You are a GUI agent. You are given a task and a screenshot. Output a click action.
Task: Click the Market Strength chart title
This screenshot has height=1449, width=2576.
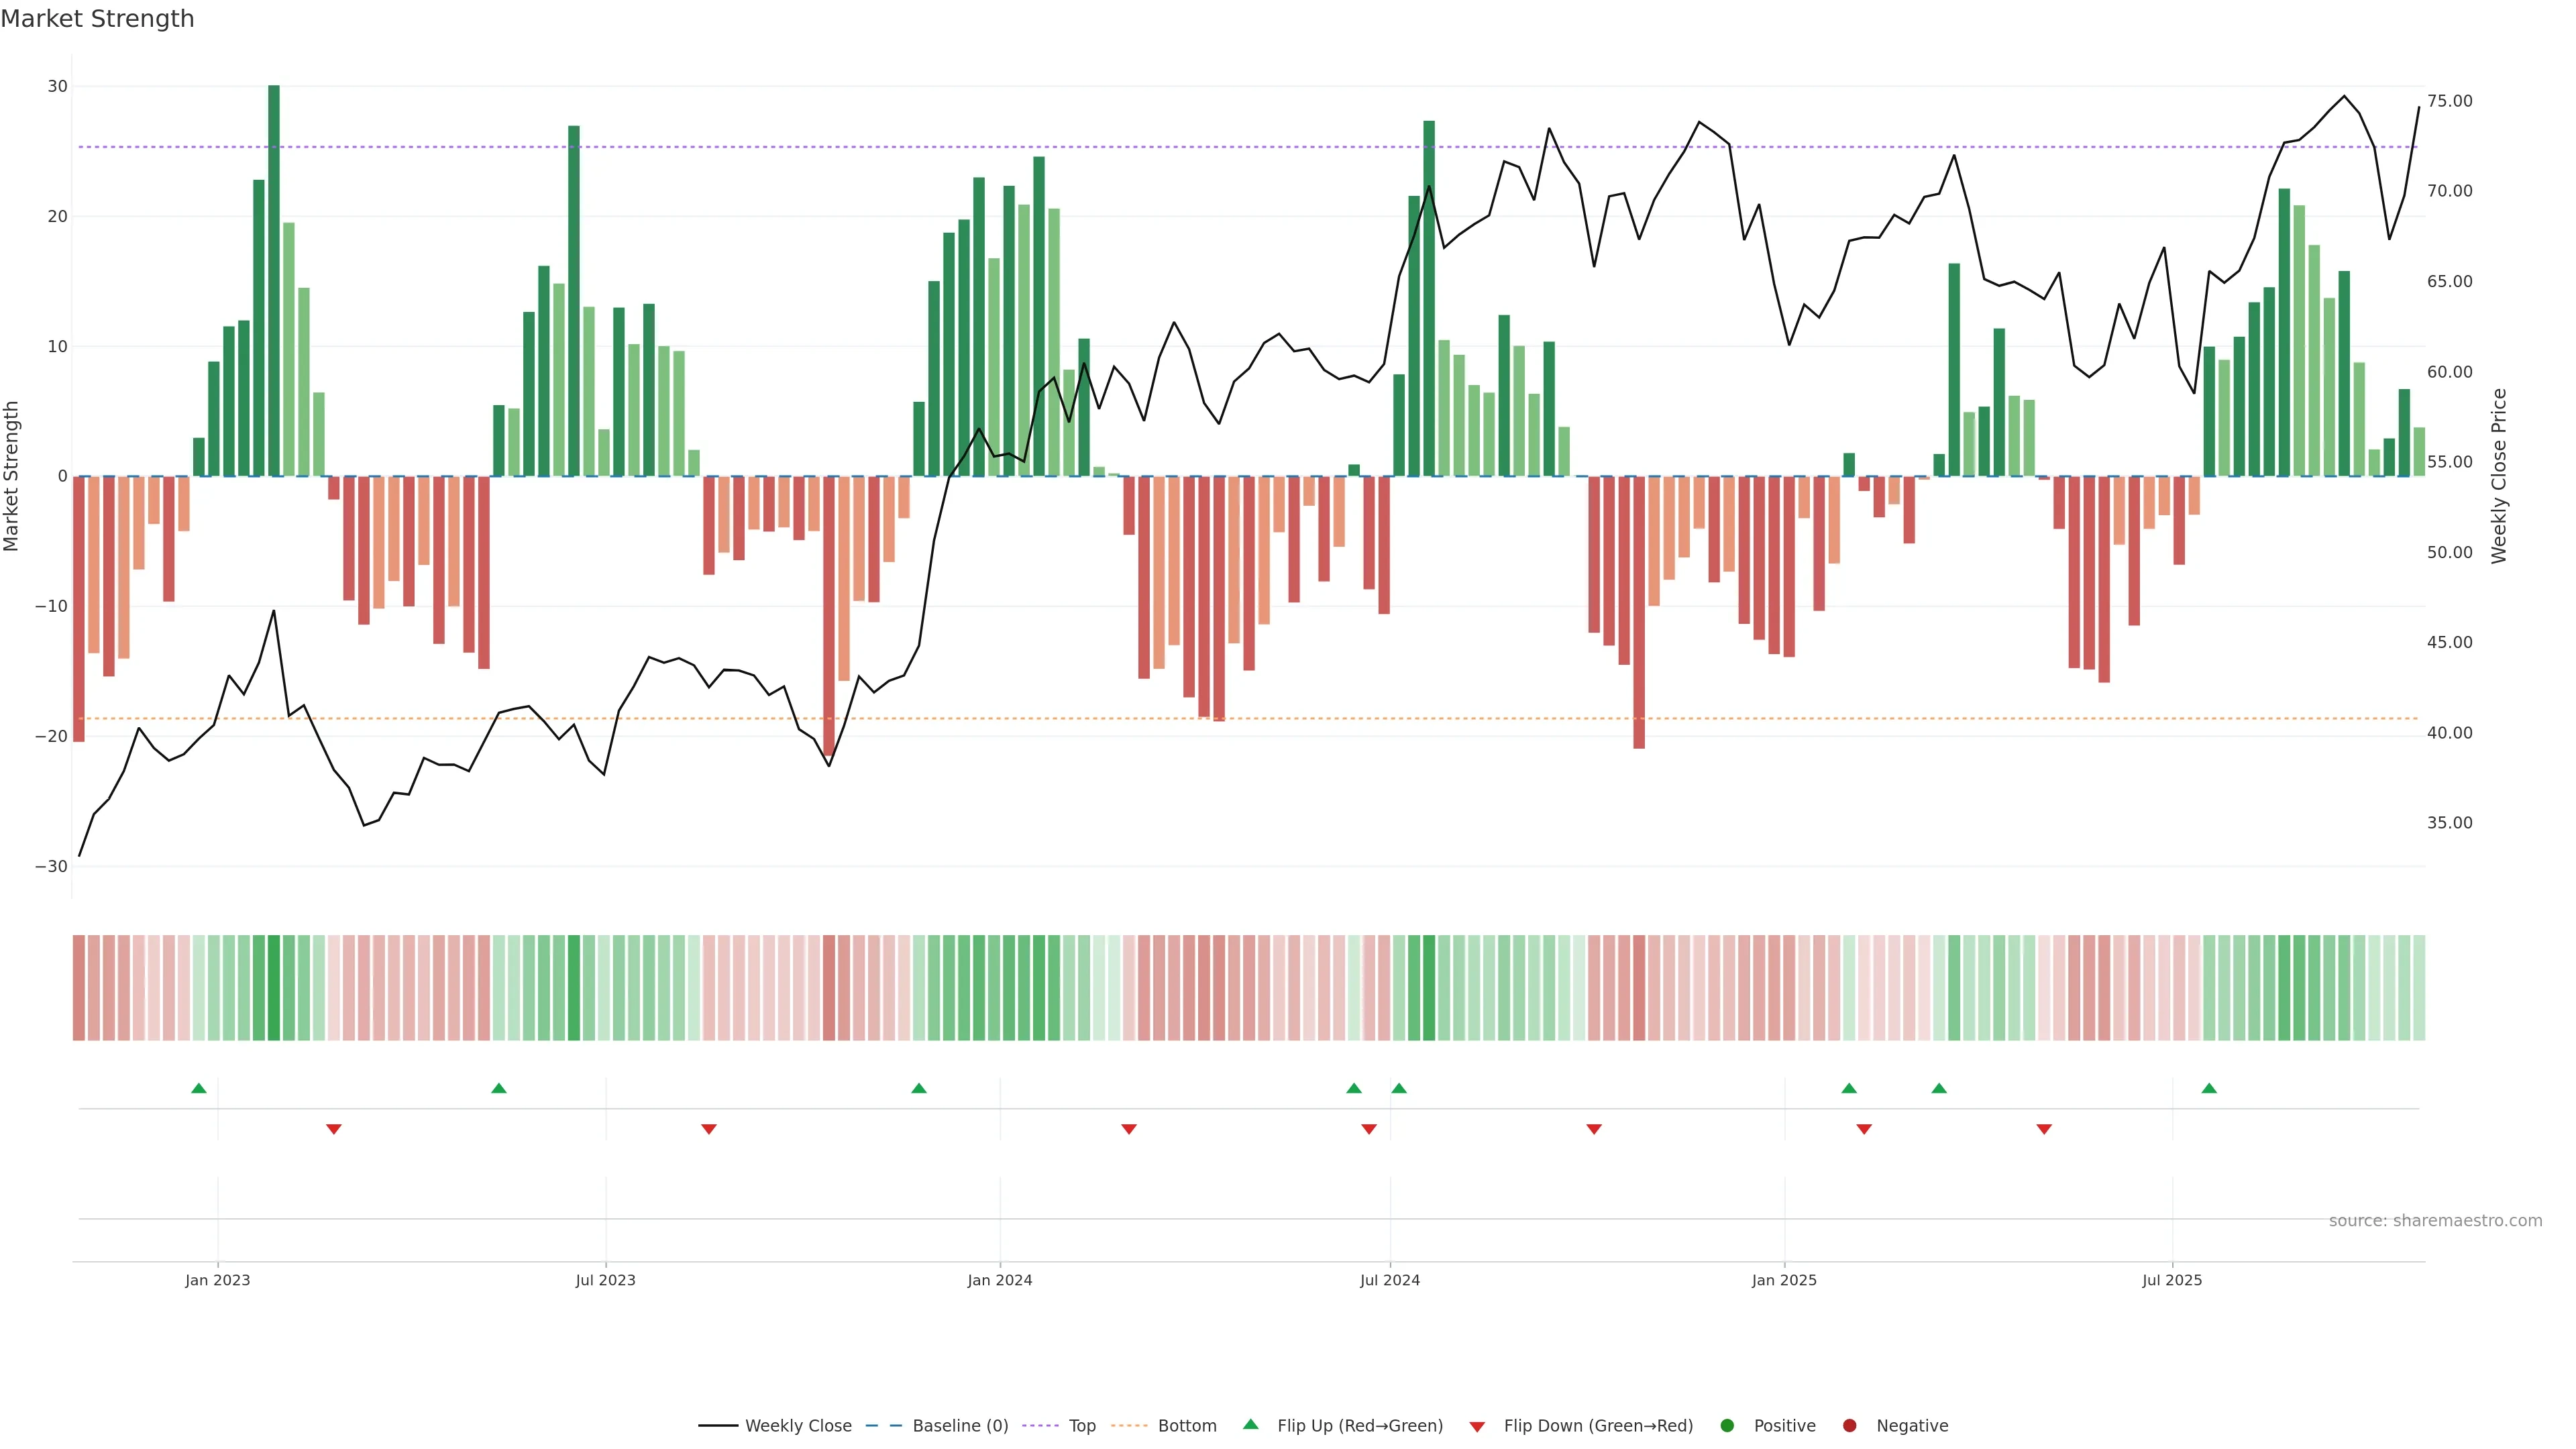(97, 19)
